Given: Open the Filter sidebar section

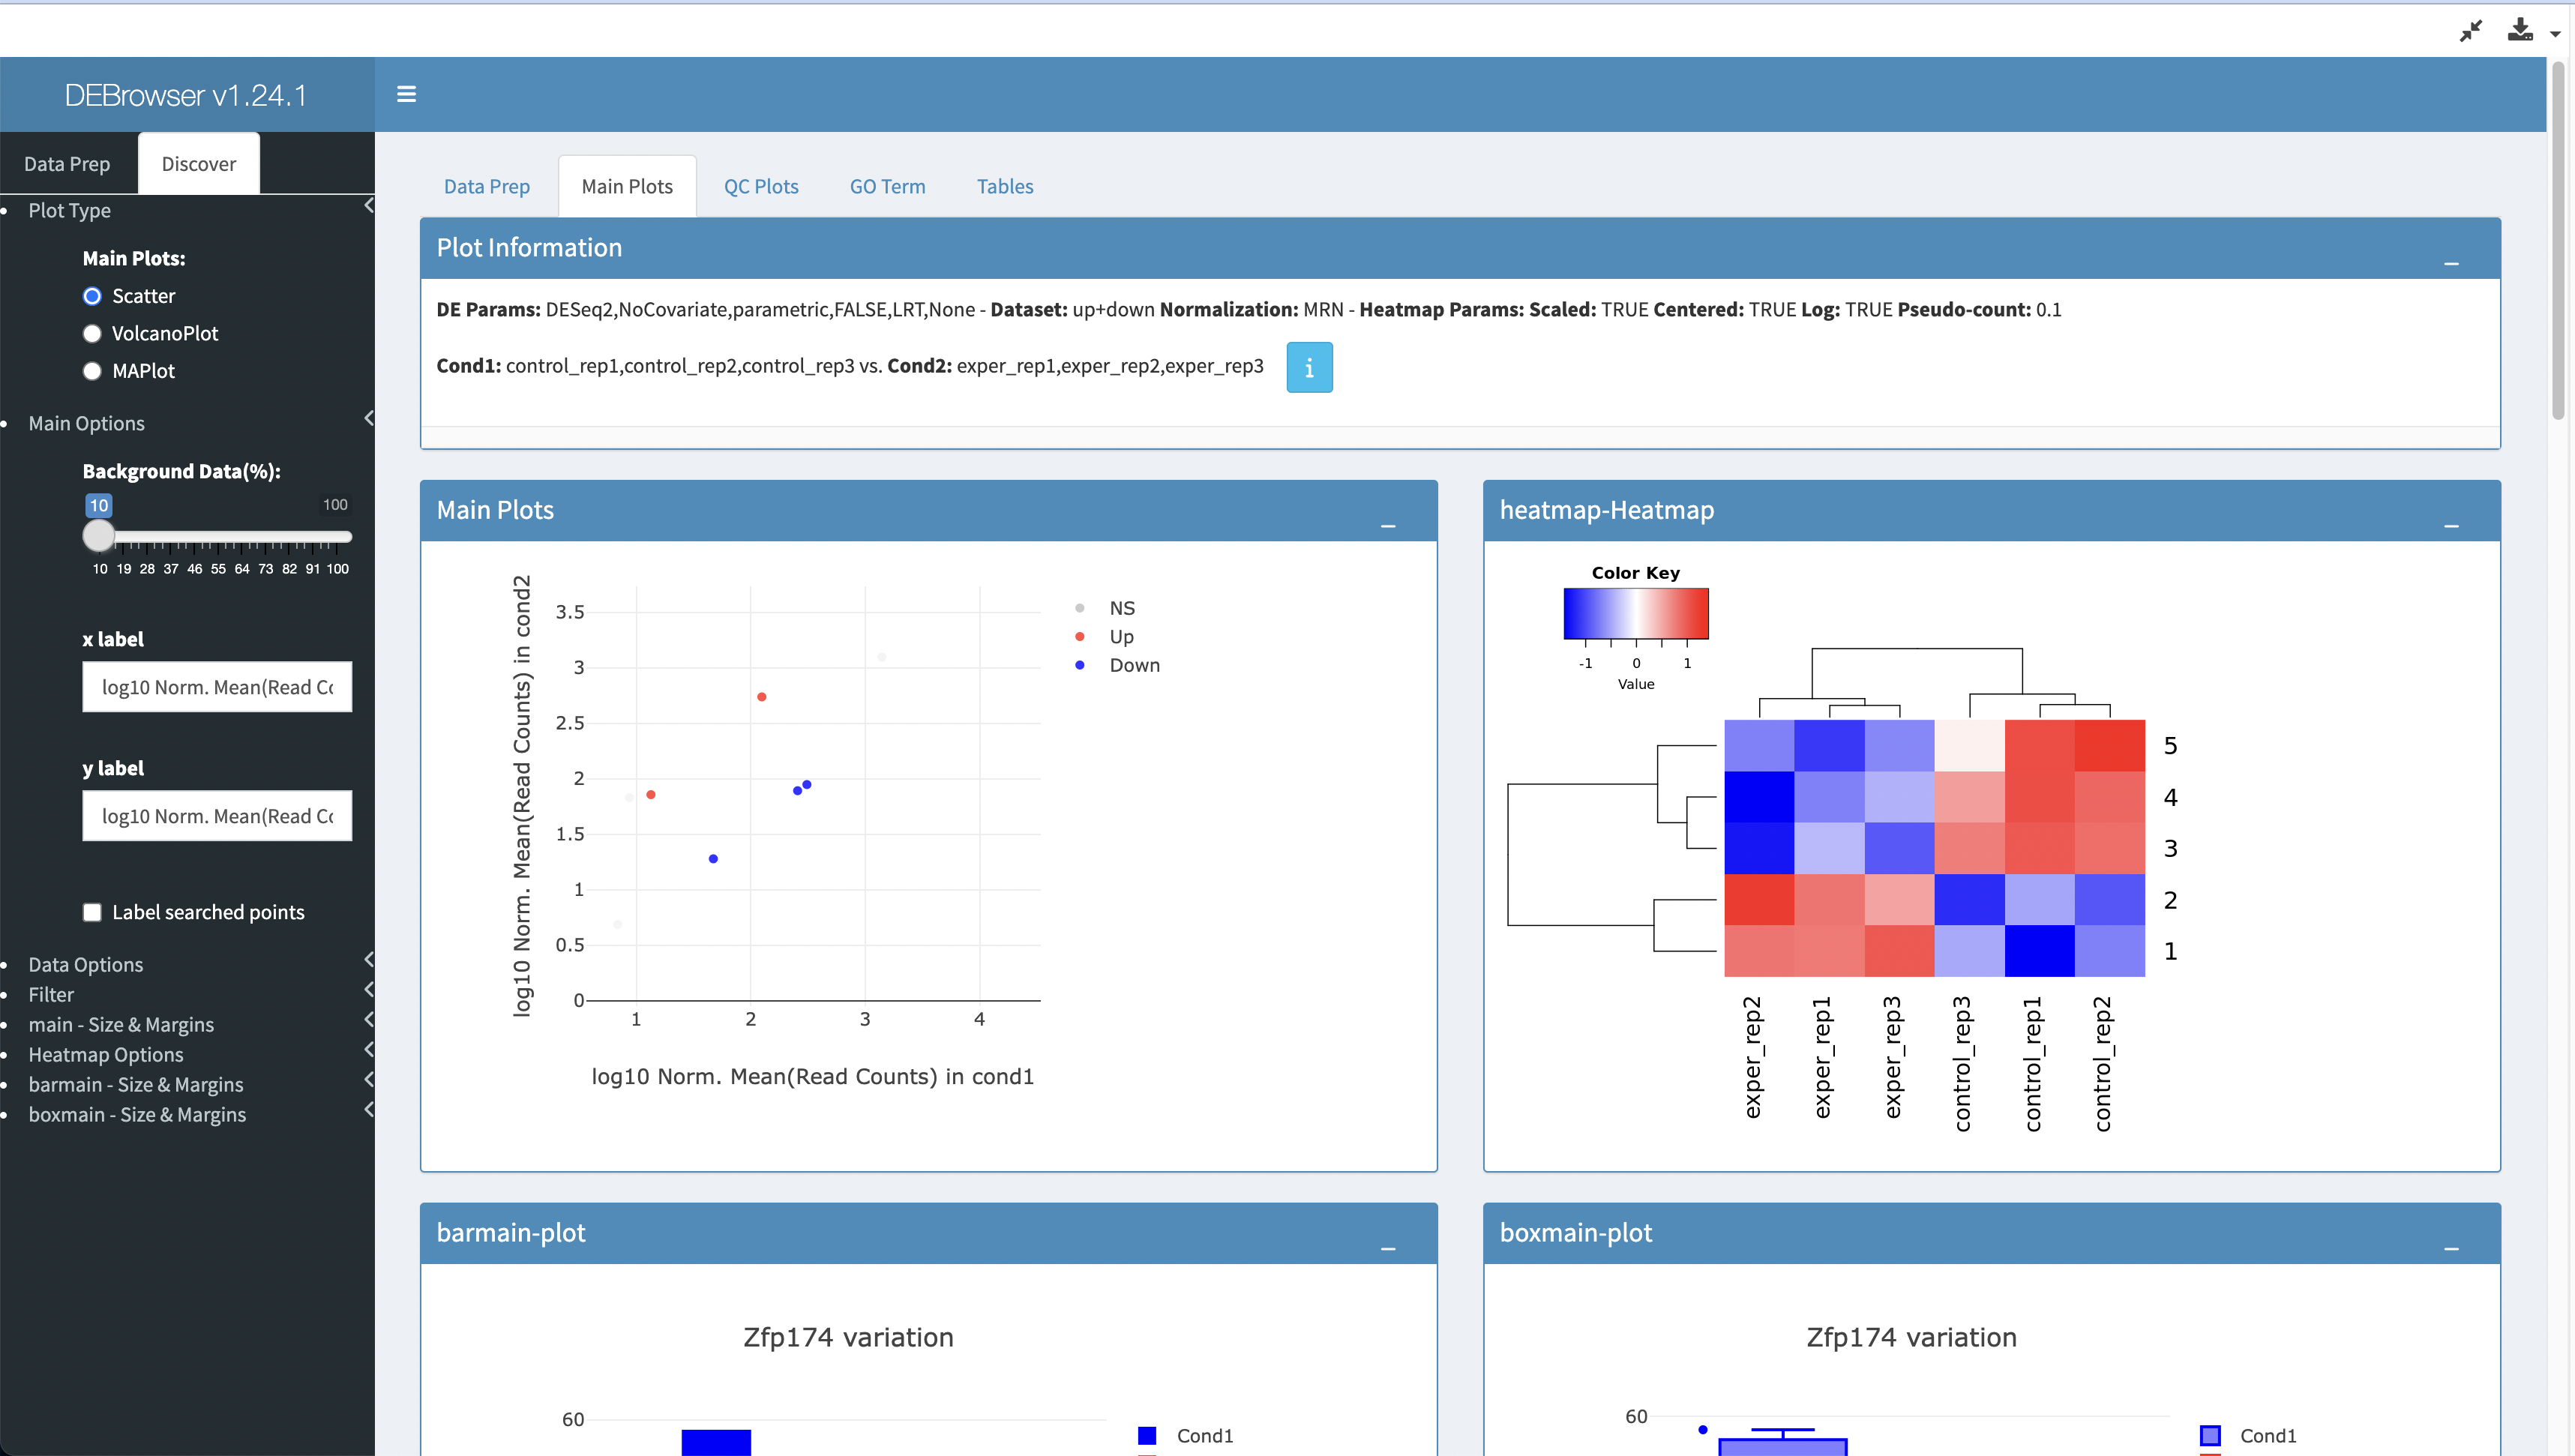Looking at the screenshot, I should coord(51,994).
